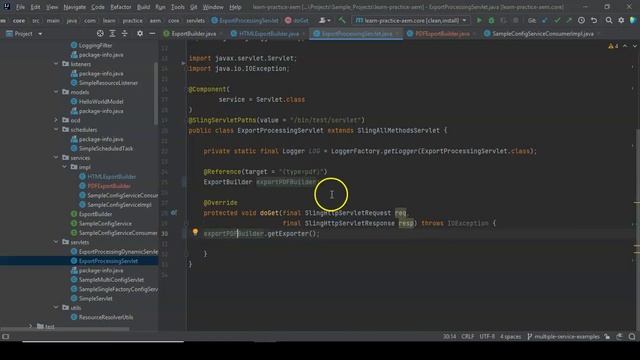The image size is (640, 360).
Task: Change 4 spaces indent setting
Action: [x=511, y=336]
